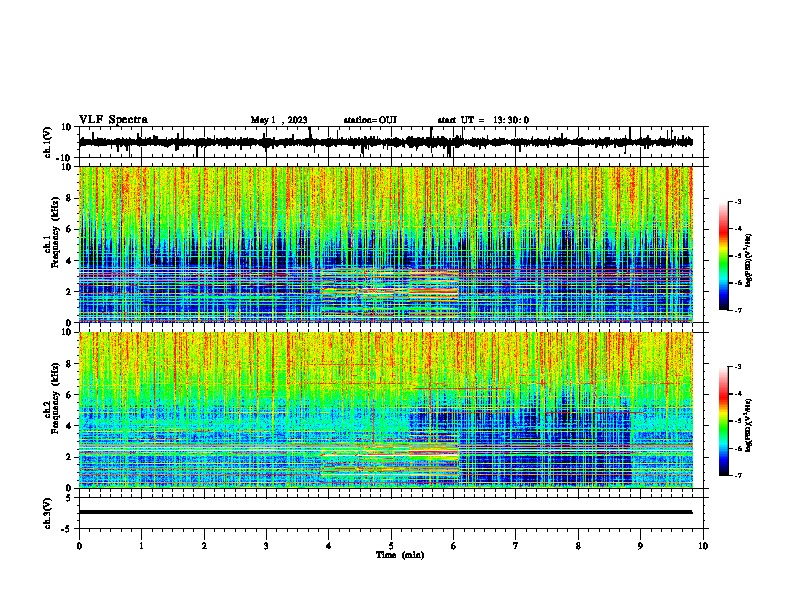Click time axis tick label 4
Viewport: 792px width, 612px height.
pos(329,546)
